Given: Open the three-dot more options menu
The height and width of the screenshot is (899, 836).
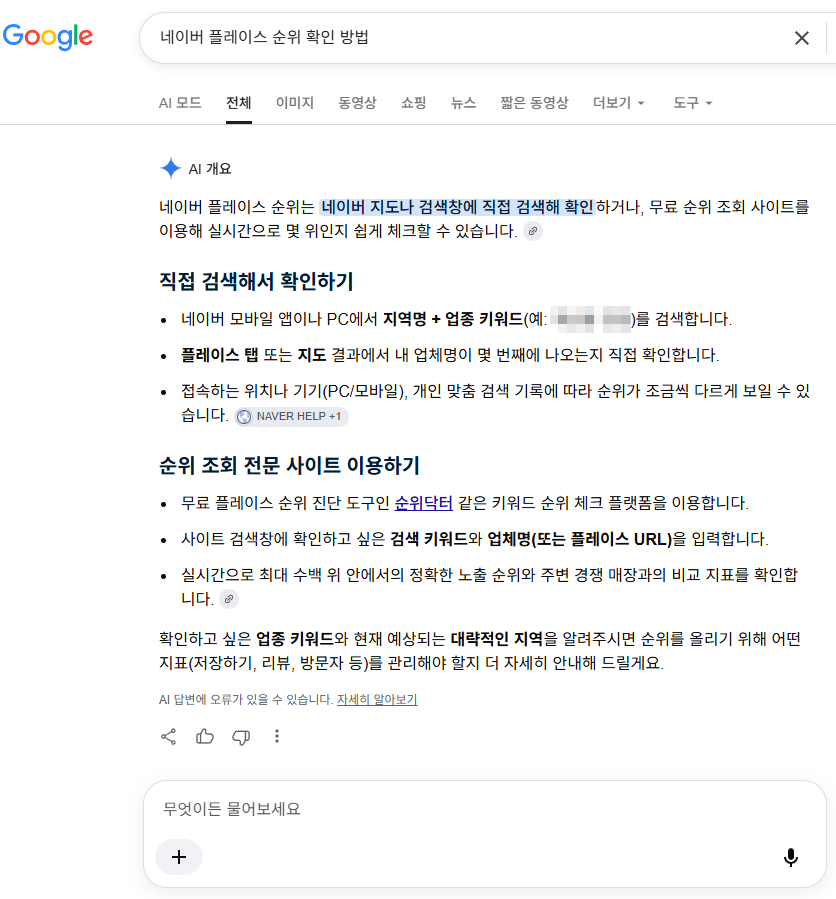Looking at the screenshot, I should point(277,736).
